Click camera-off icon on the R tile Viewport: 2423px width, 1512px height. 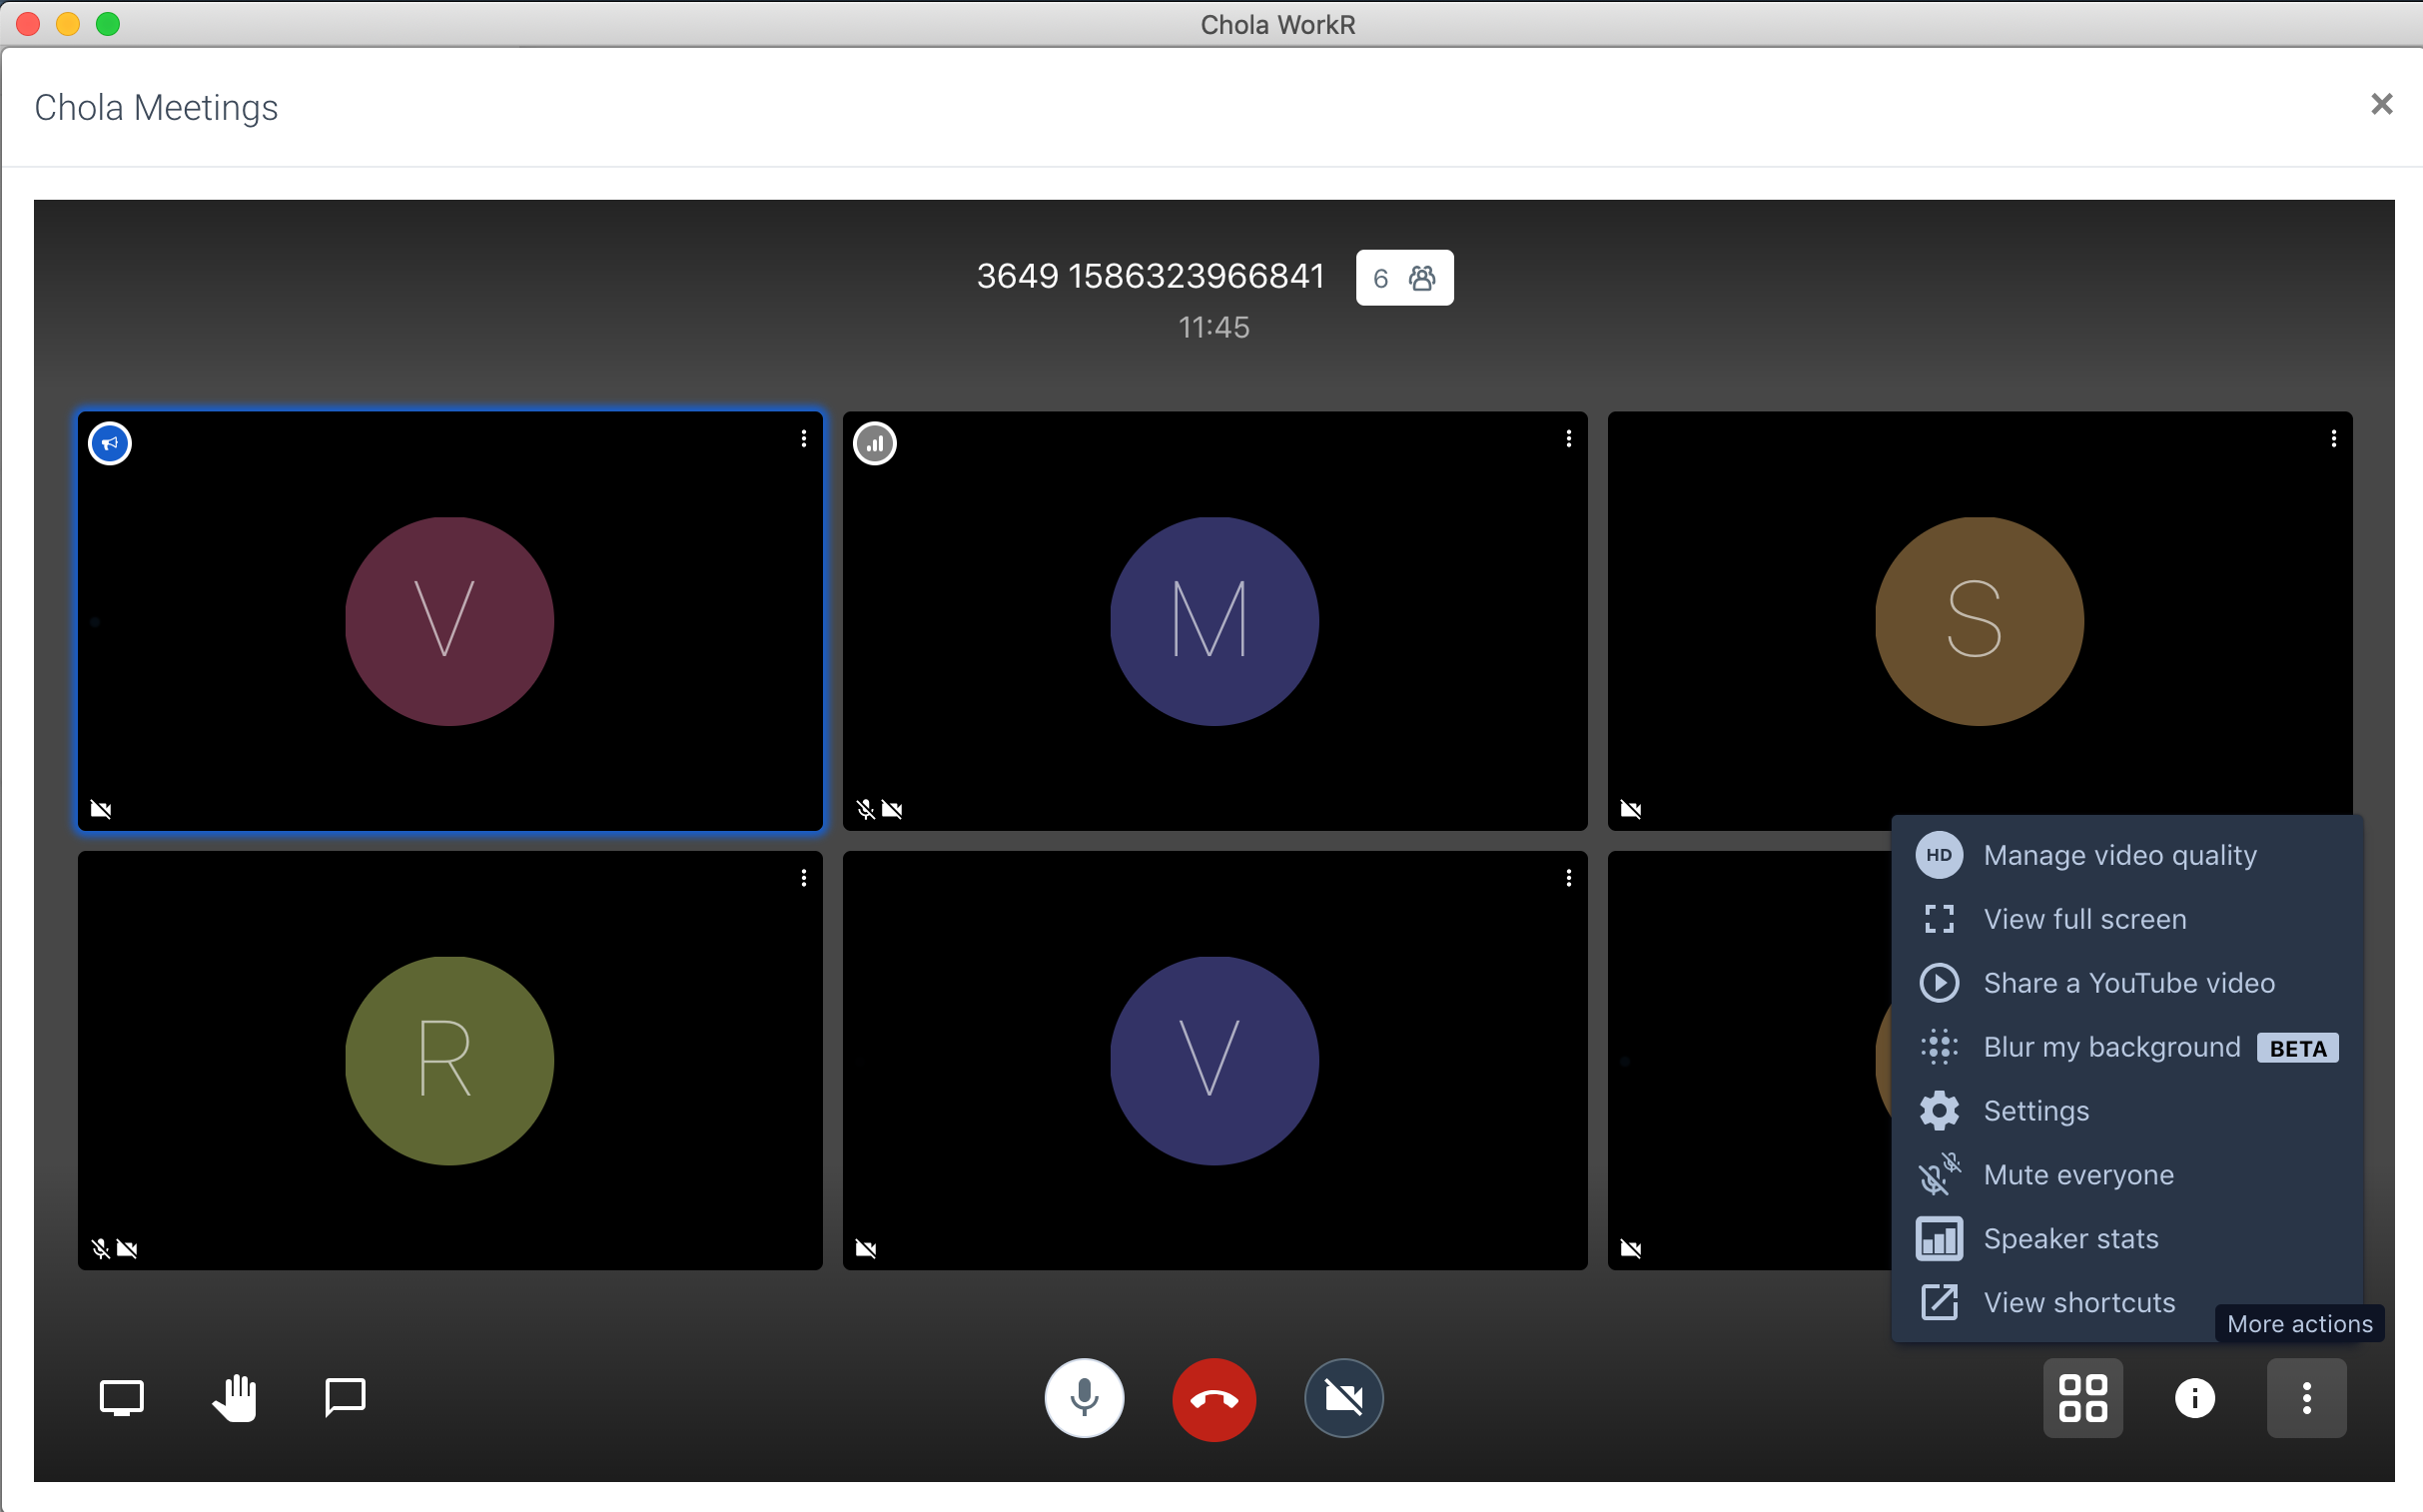pyautogui.click(x=127, y=1248)
